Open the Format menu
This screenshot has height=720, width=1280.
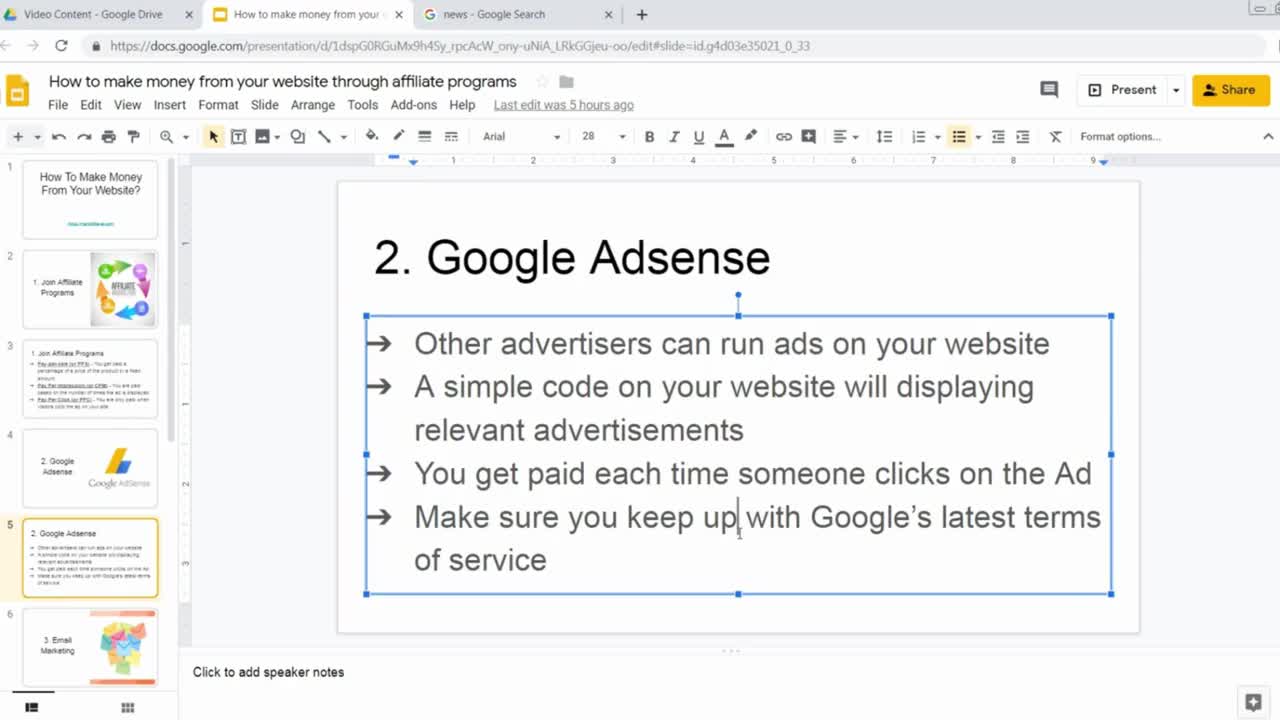[x=218, y=105]
